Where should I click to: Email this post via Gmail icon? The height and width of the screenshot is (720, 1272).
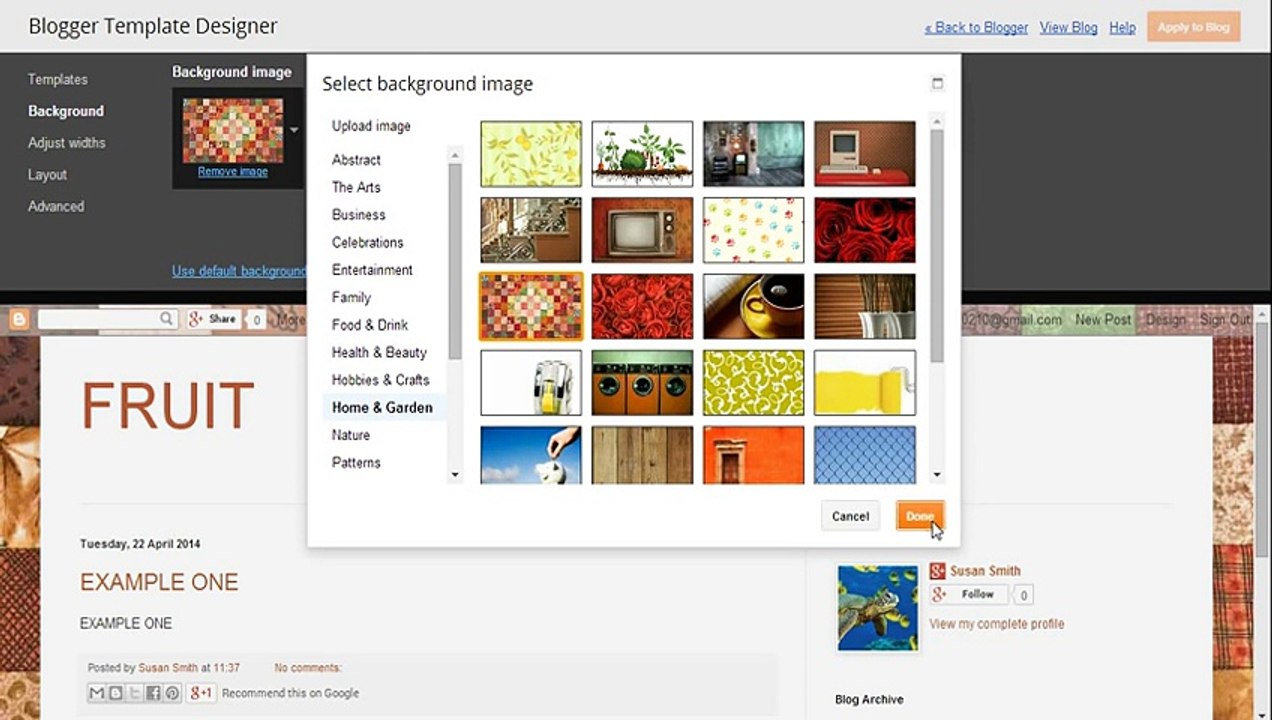click(x=97, y=693)
